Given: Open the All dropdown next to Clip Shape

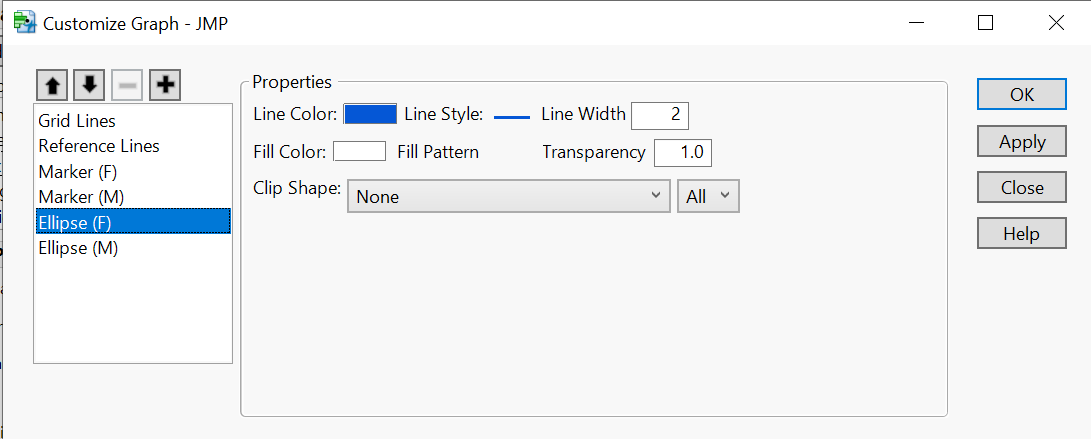Looking at the screenshot, I should [708, 197].
